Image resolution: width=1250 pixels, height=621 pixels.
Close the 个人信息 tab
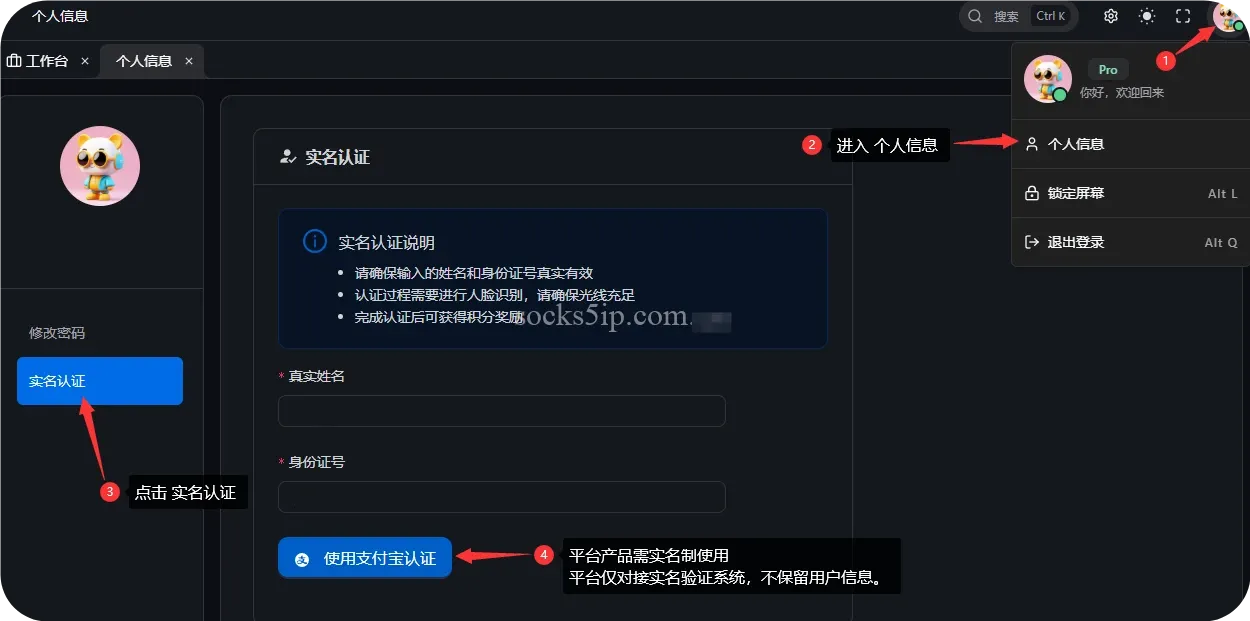click(189, 61)
